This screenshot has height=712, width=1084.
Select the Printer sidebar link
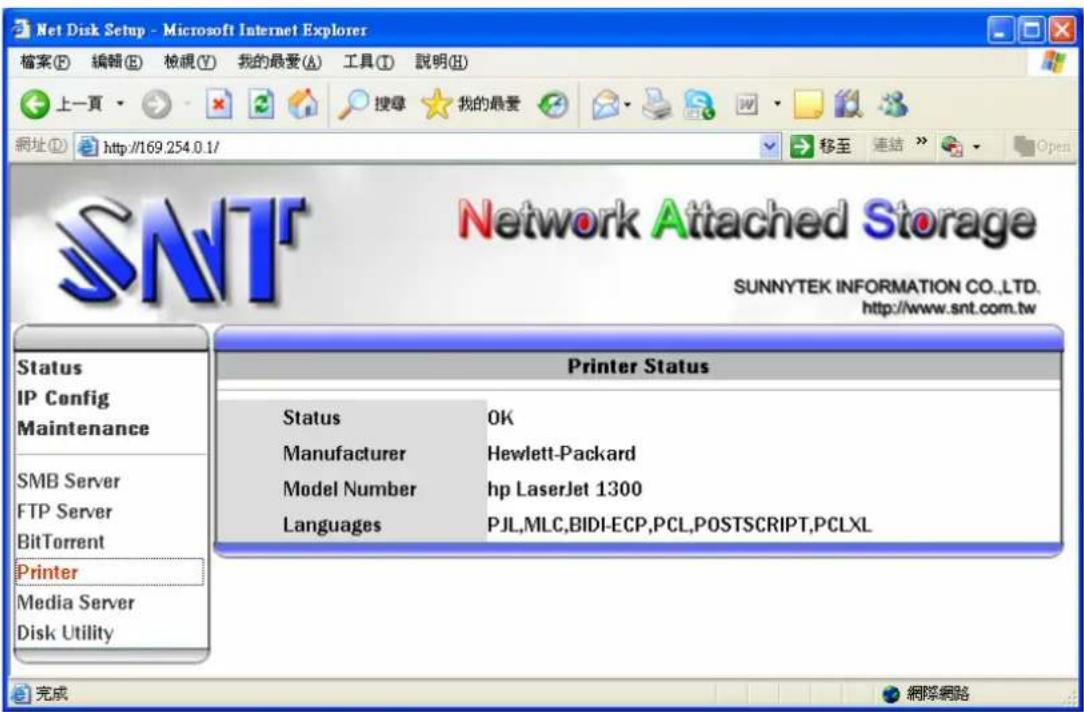(48, 572)
